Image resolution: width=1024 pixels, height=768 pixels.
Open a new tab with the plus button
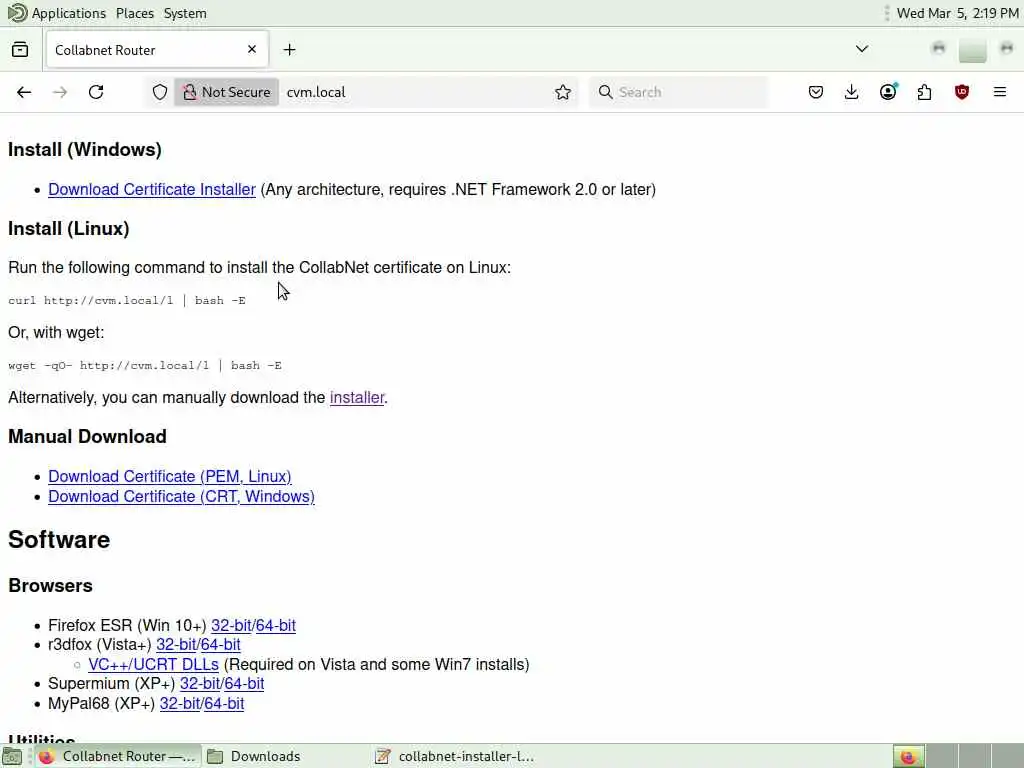click(x=289, y=50)
